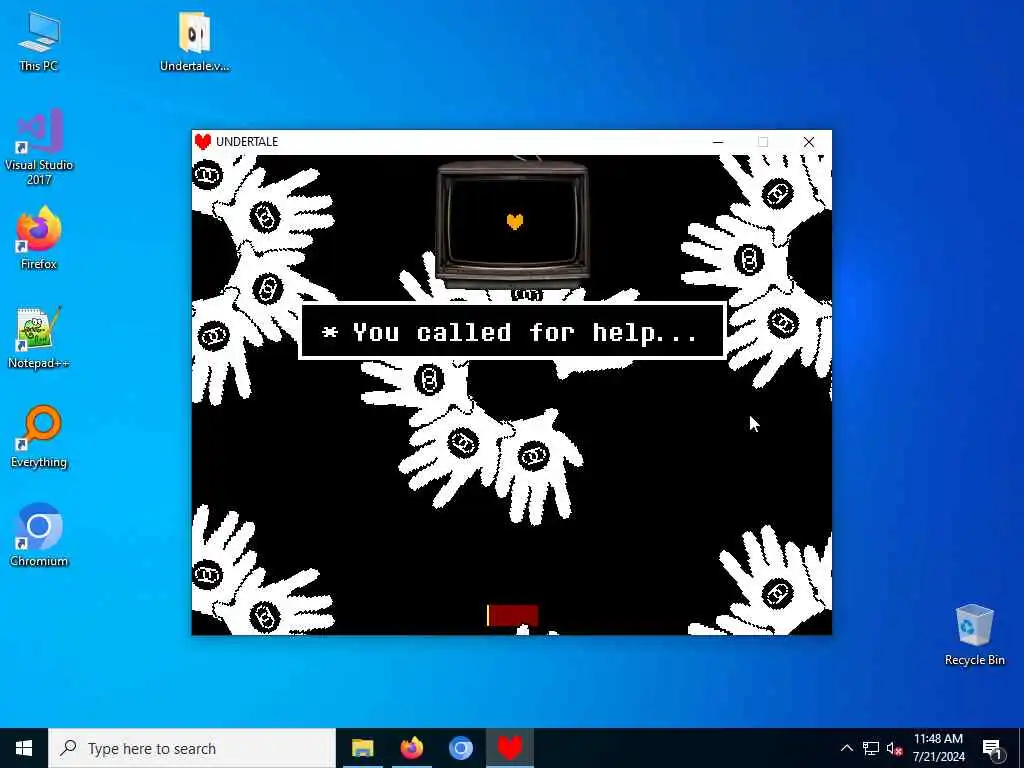Minimize the Undertale window
Screen dimensions: 1024x768
(718, 142)
